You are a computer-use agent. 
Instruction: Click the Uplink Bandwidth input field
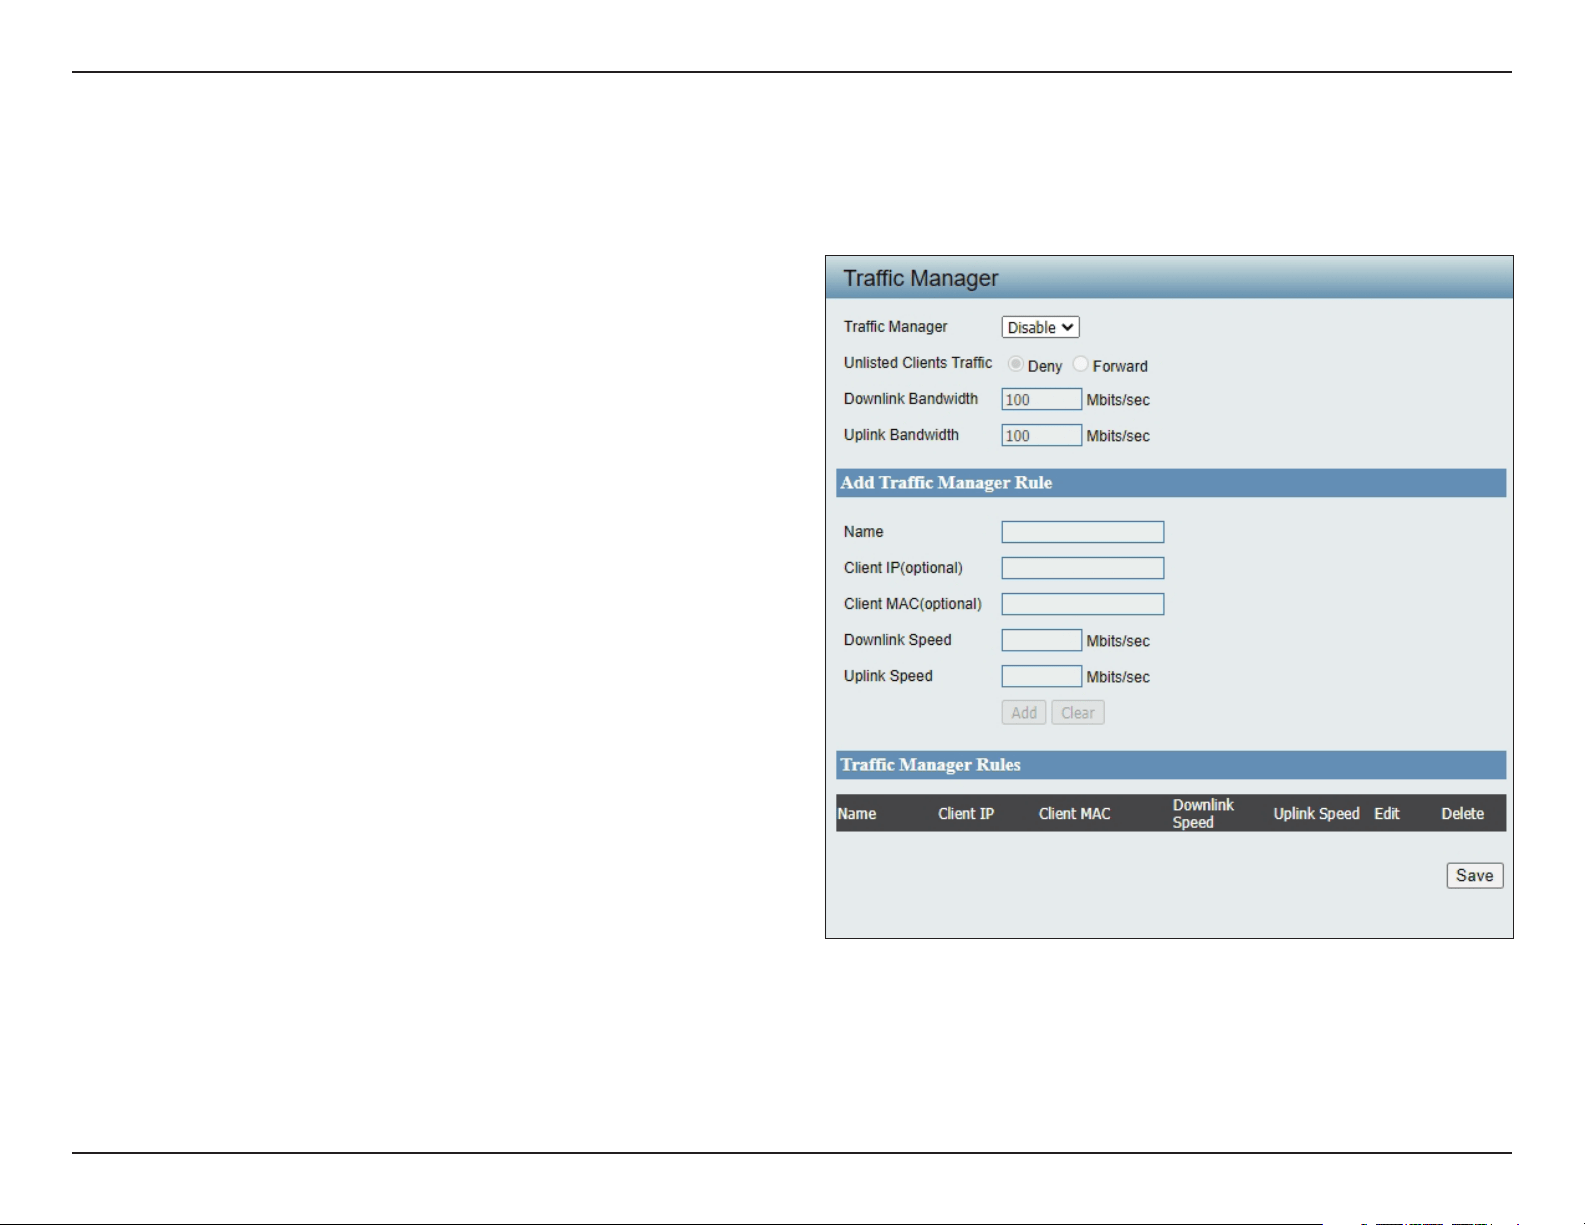click(x=1042, y=435)
